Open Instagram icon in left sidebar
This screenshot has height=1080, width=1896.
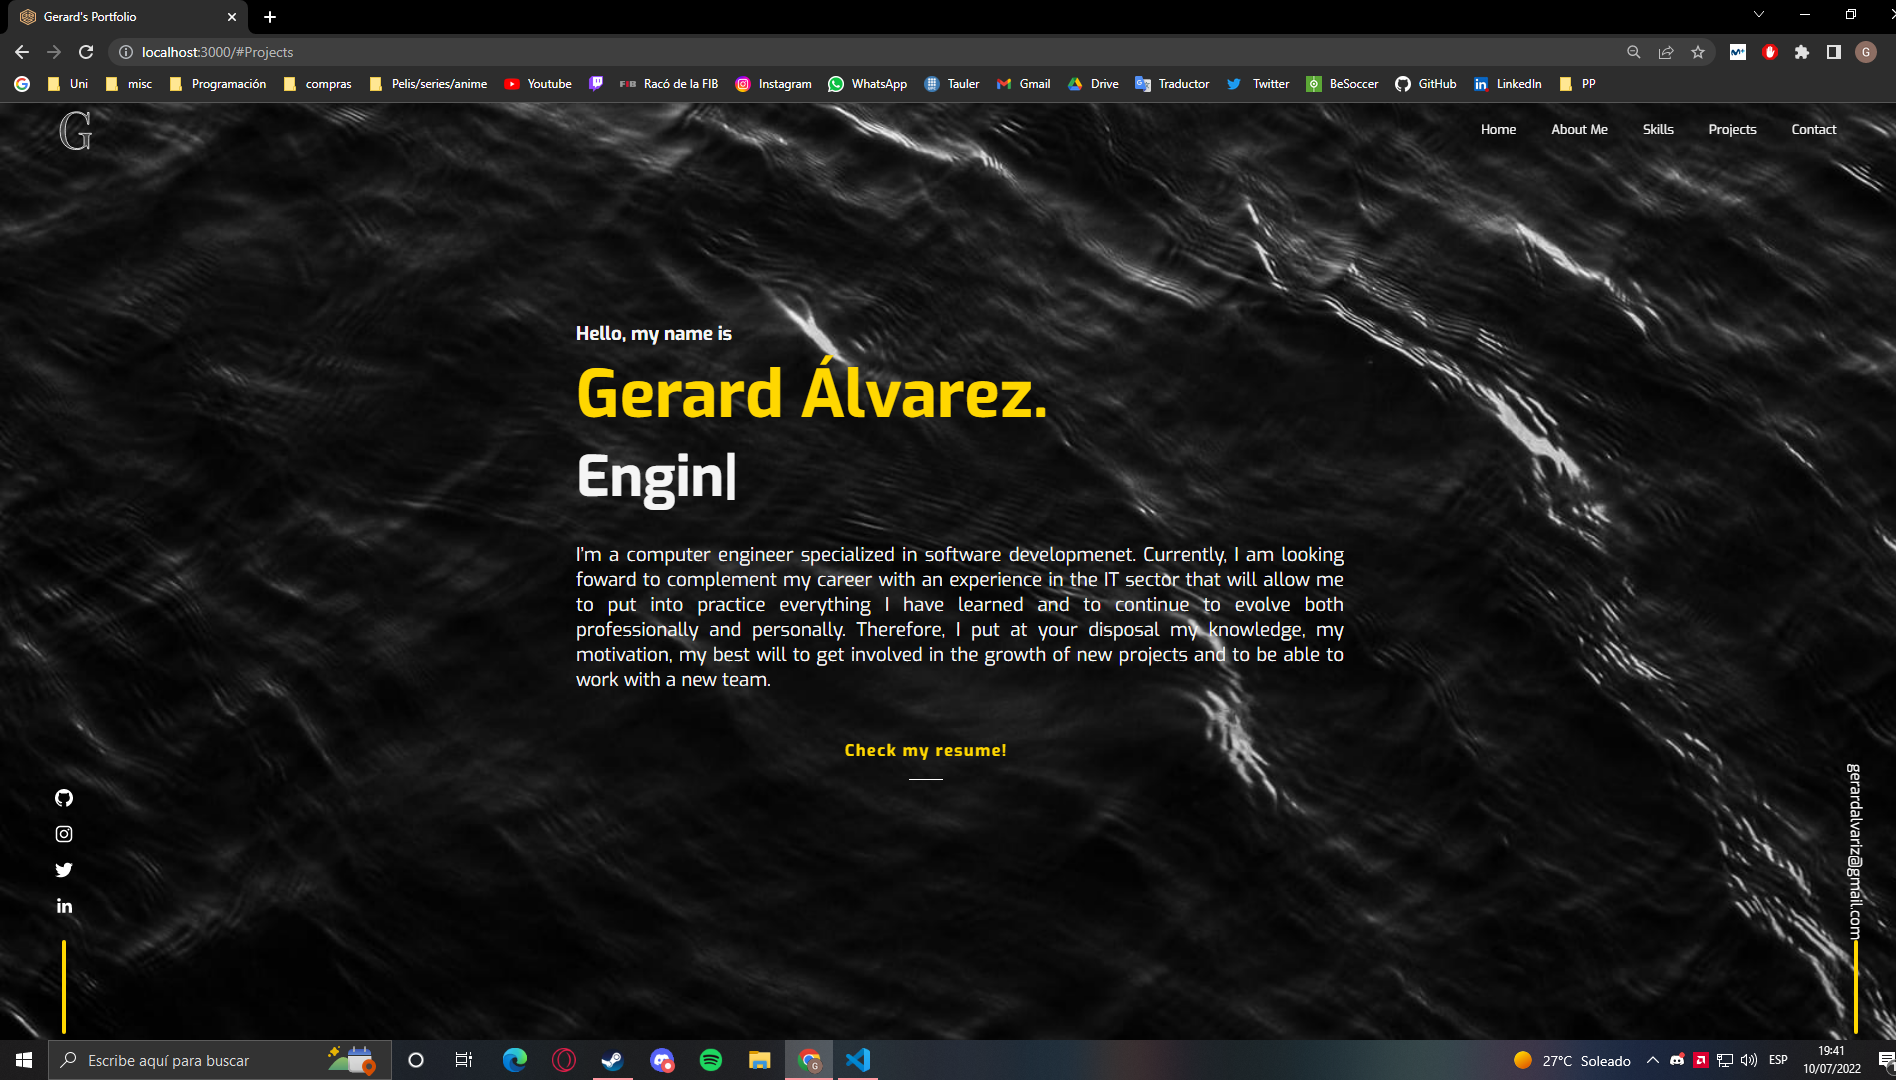(x=64, y=833)
